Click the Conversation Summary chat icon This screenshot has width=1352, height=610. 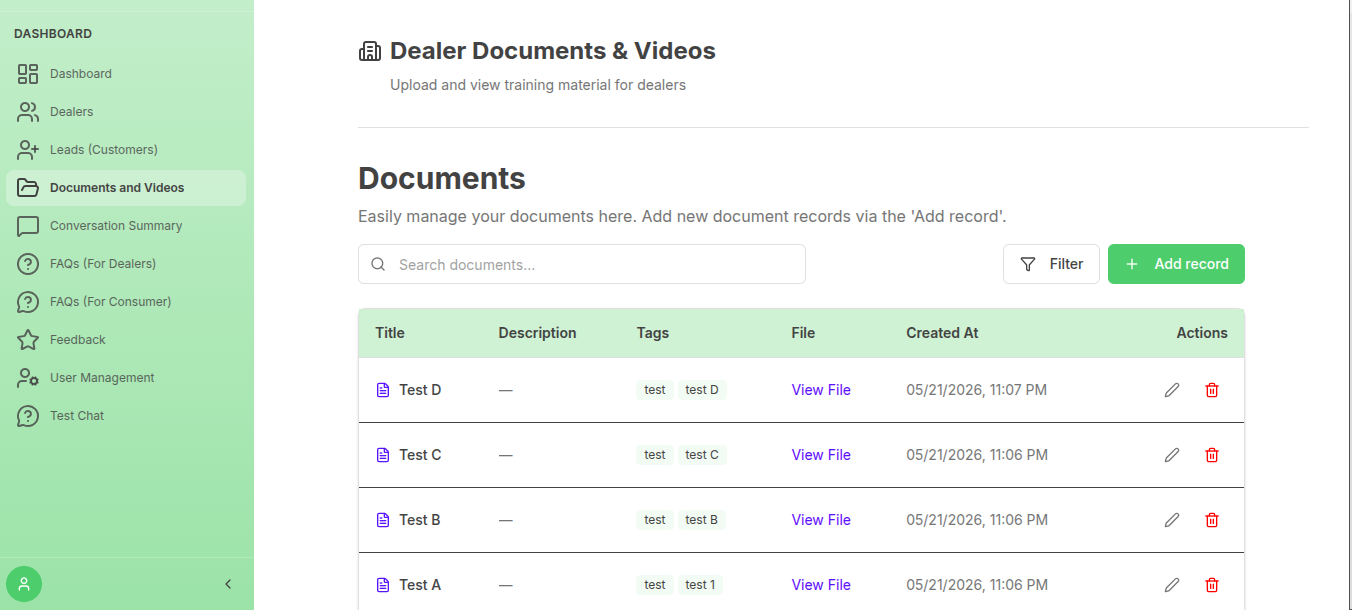pos(28,226)
